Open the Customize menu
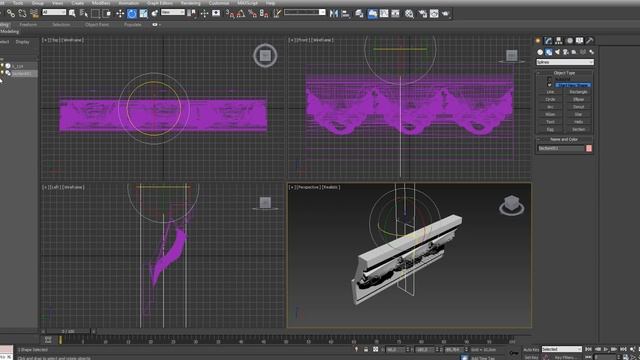The width and height of the screenshot is (640, 360). click(219, 3)
